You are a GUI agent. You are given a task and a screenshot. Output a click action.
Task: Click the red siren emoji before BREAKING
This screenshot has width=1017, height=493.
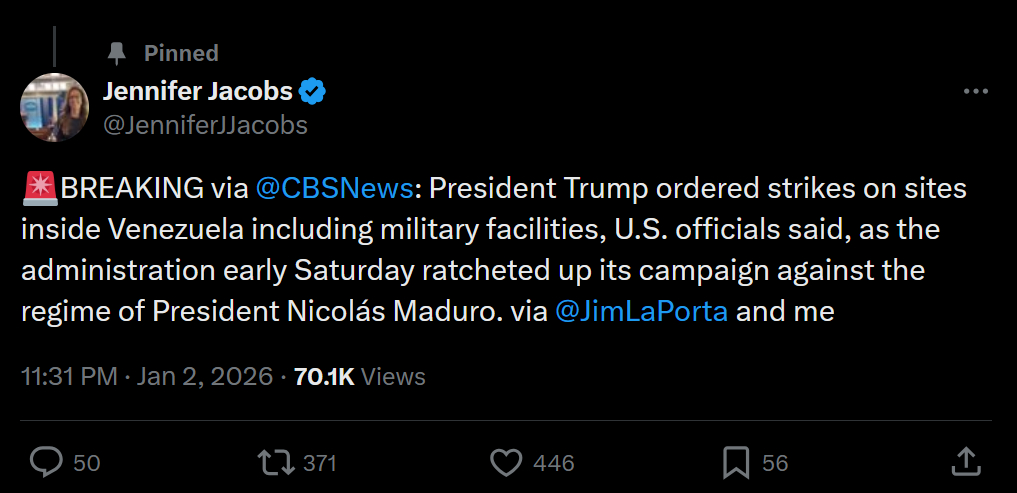point(39,188)
